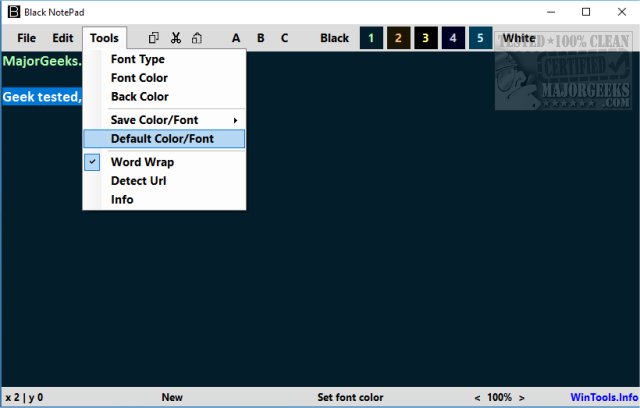Click Default Color/Font menu item

164,139
